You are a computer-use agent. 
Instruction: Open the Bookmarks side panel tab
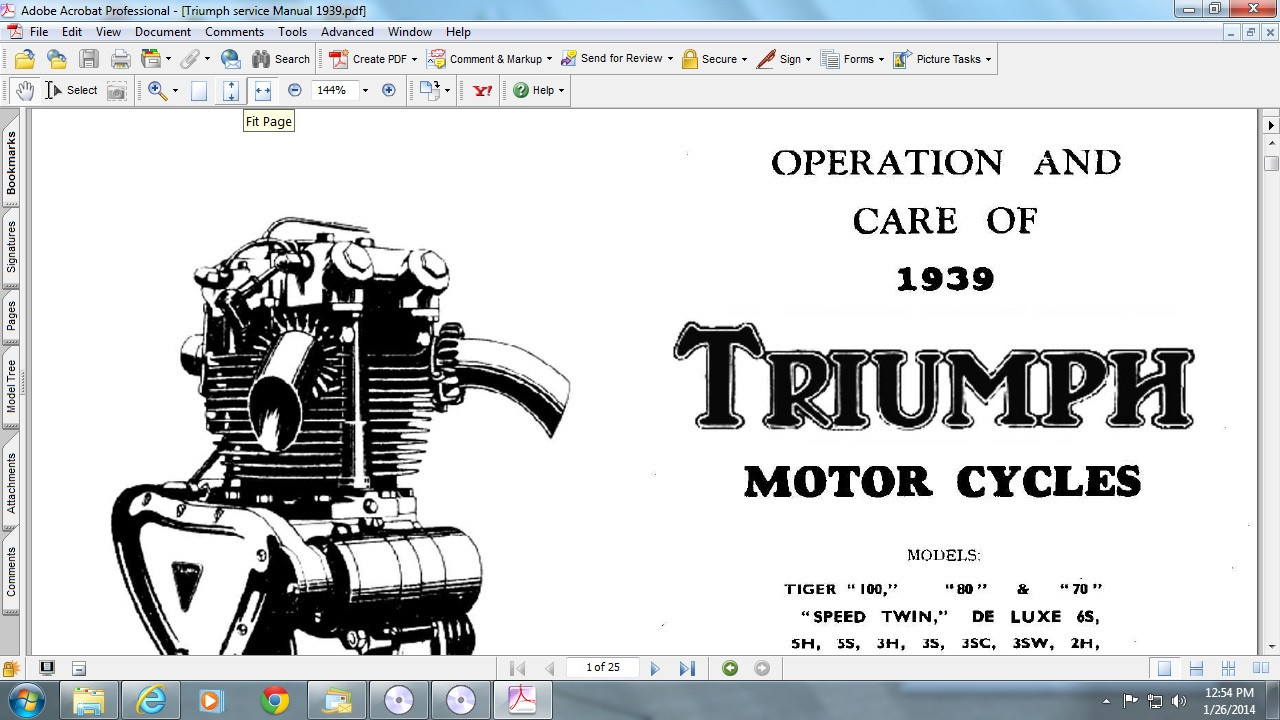pos(11,162)
